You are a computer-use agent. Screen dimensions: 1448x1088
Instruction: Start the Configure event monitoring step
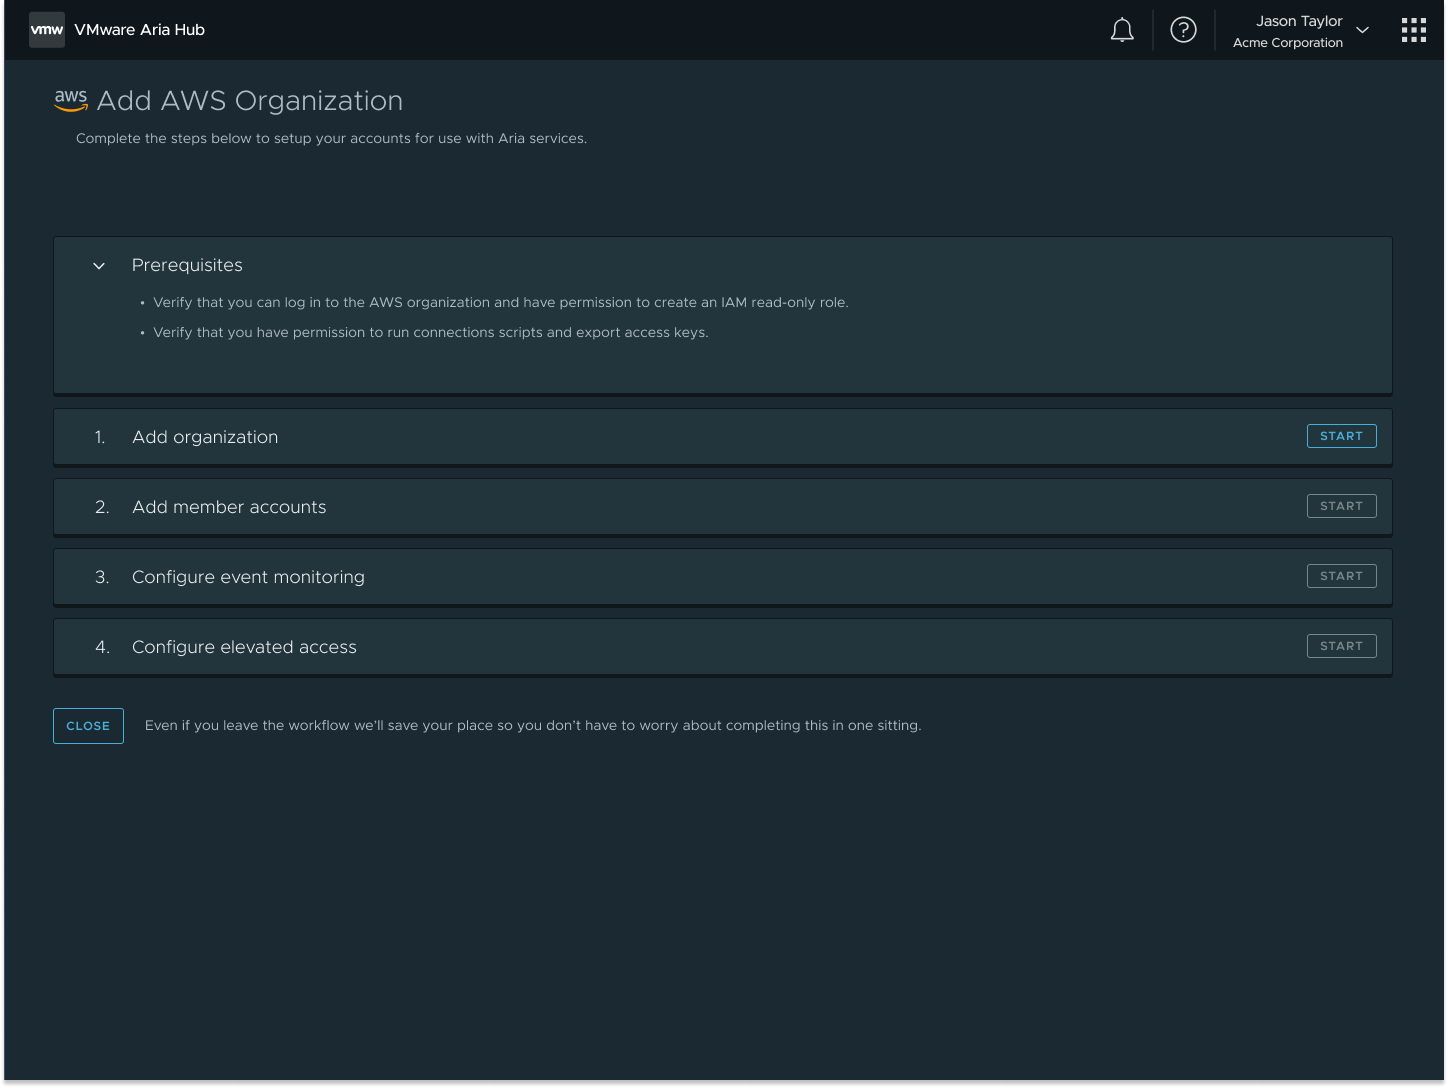(x=1341, y=576)
